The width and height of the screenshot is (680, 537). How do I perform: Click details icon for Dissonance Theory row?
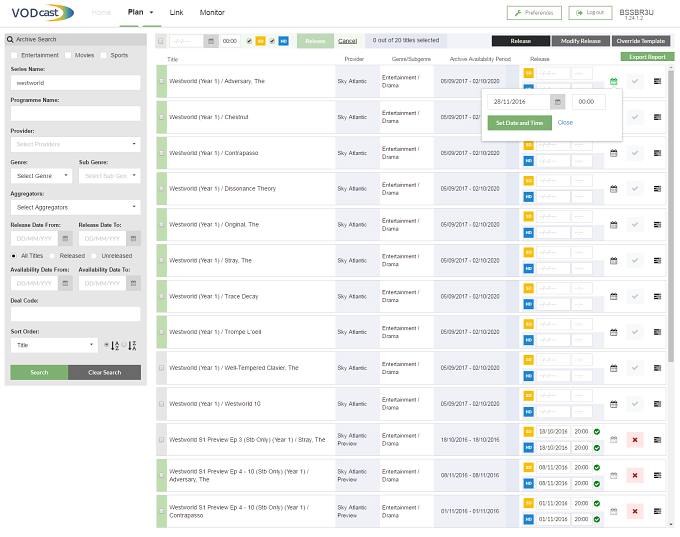pos(657,189)
